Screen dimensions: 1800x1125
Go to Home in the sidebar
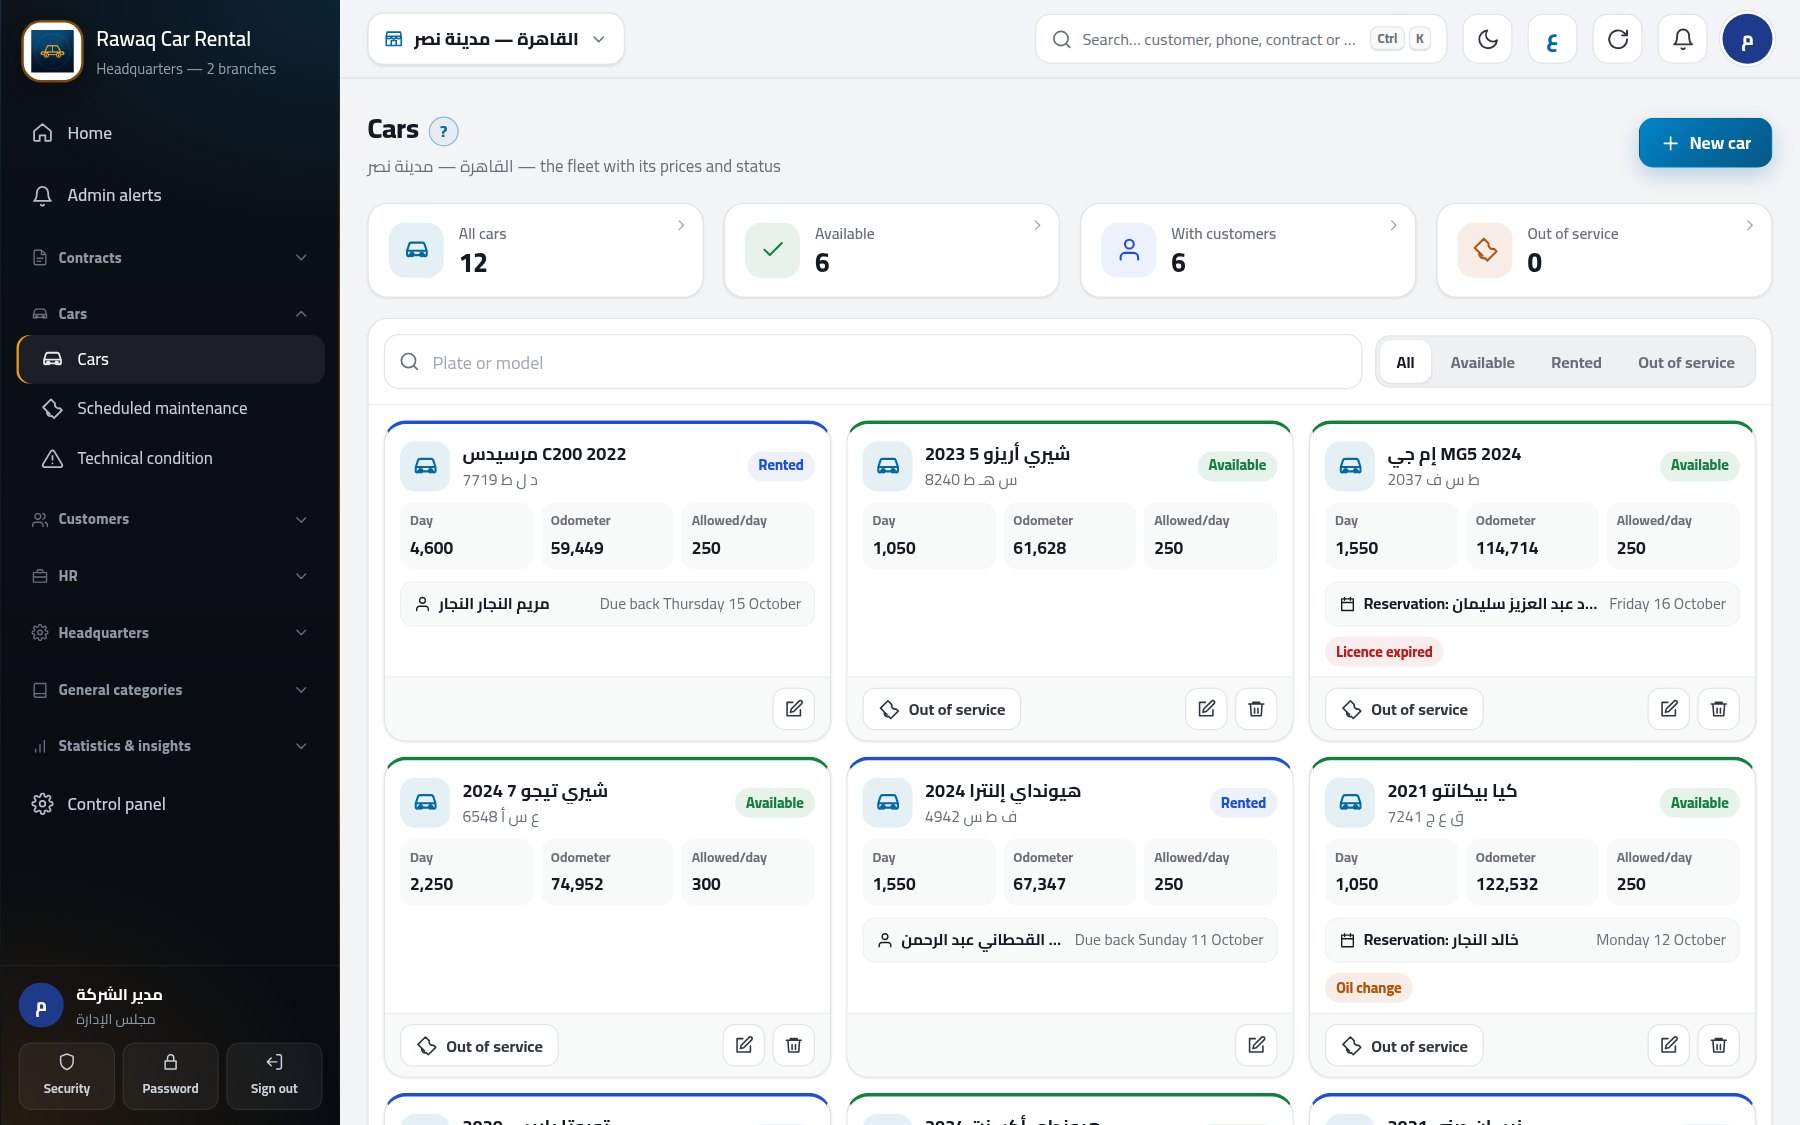(170, 133)
